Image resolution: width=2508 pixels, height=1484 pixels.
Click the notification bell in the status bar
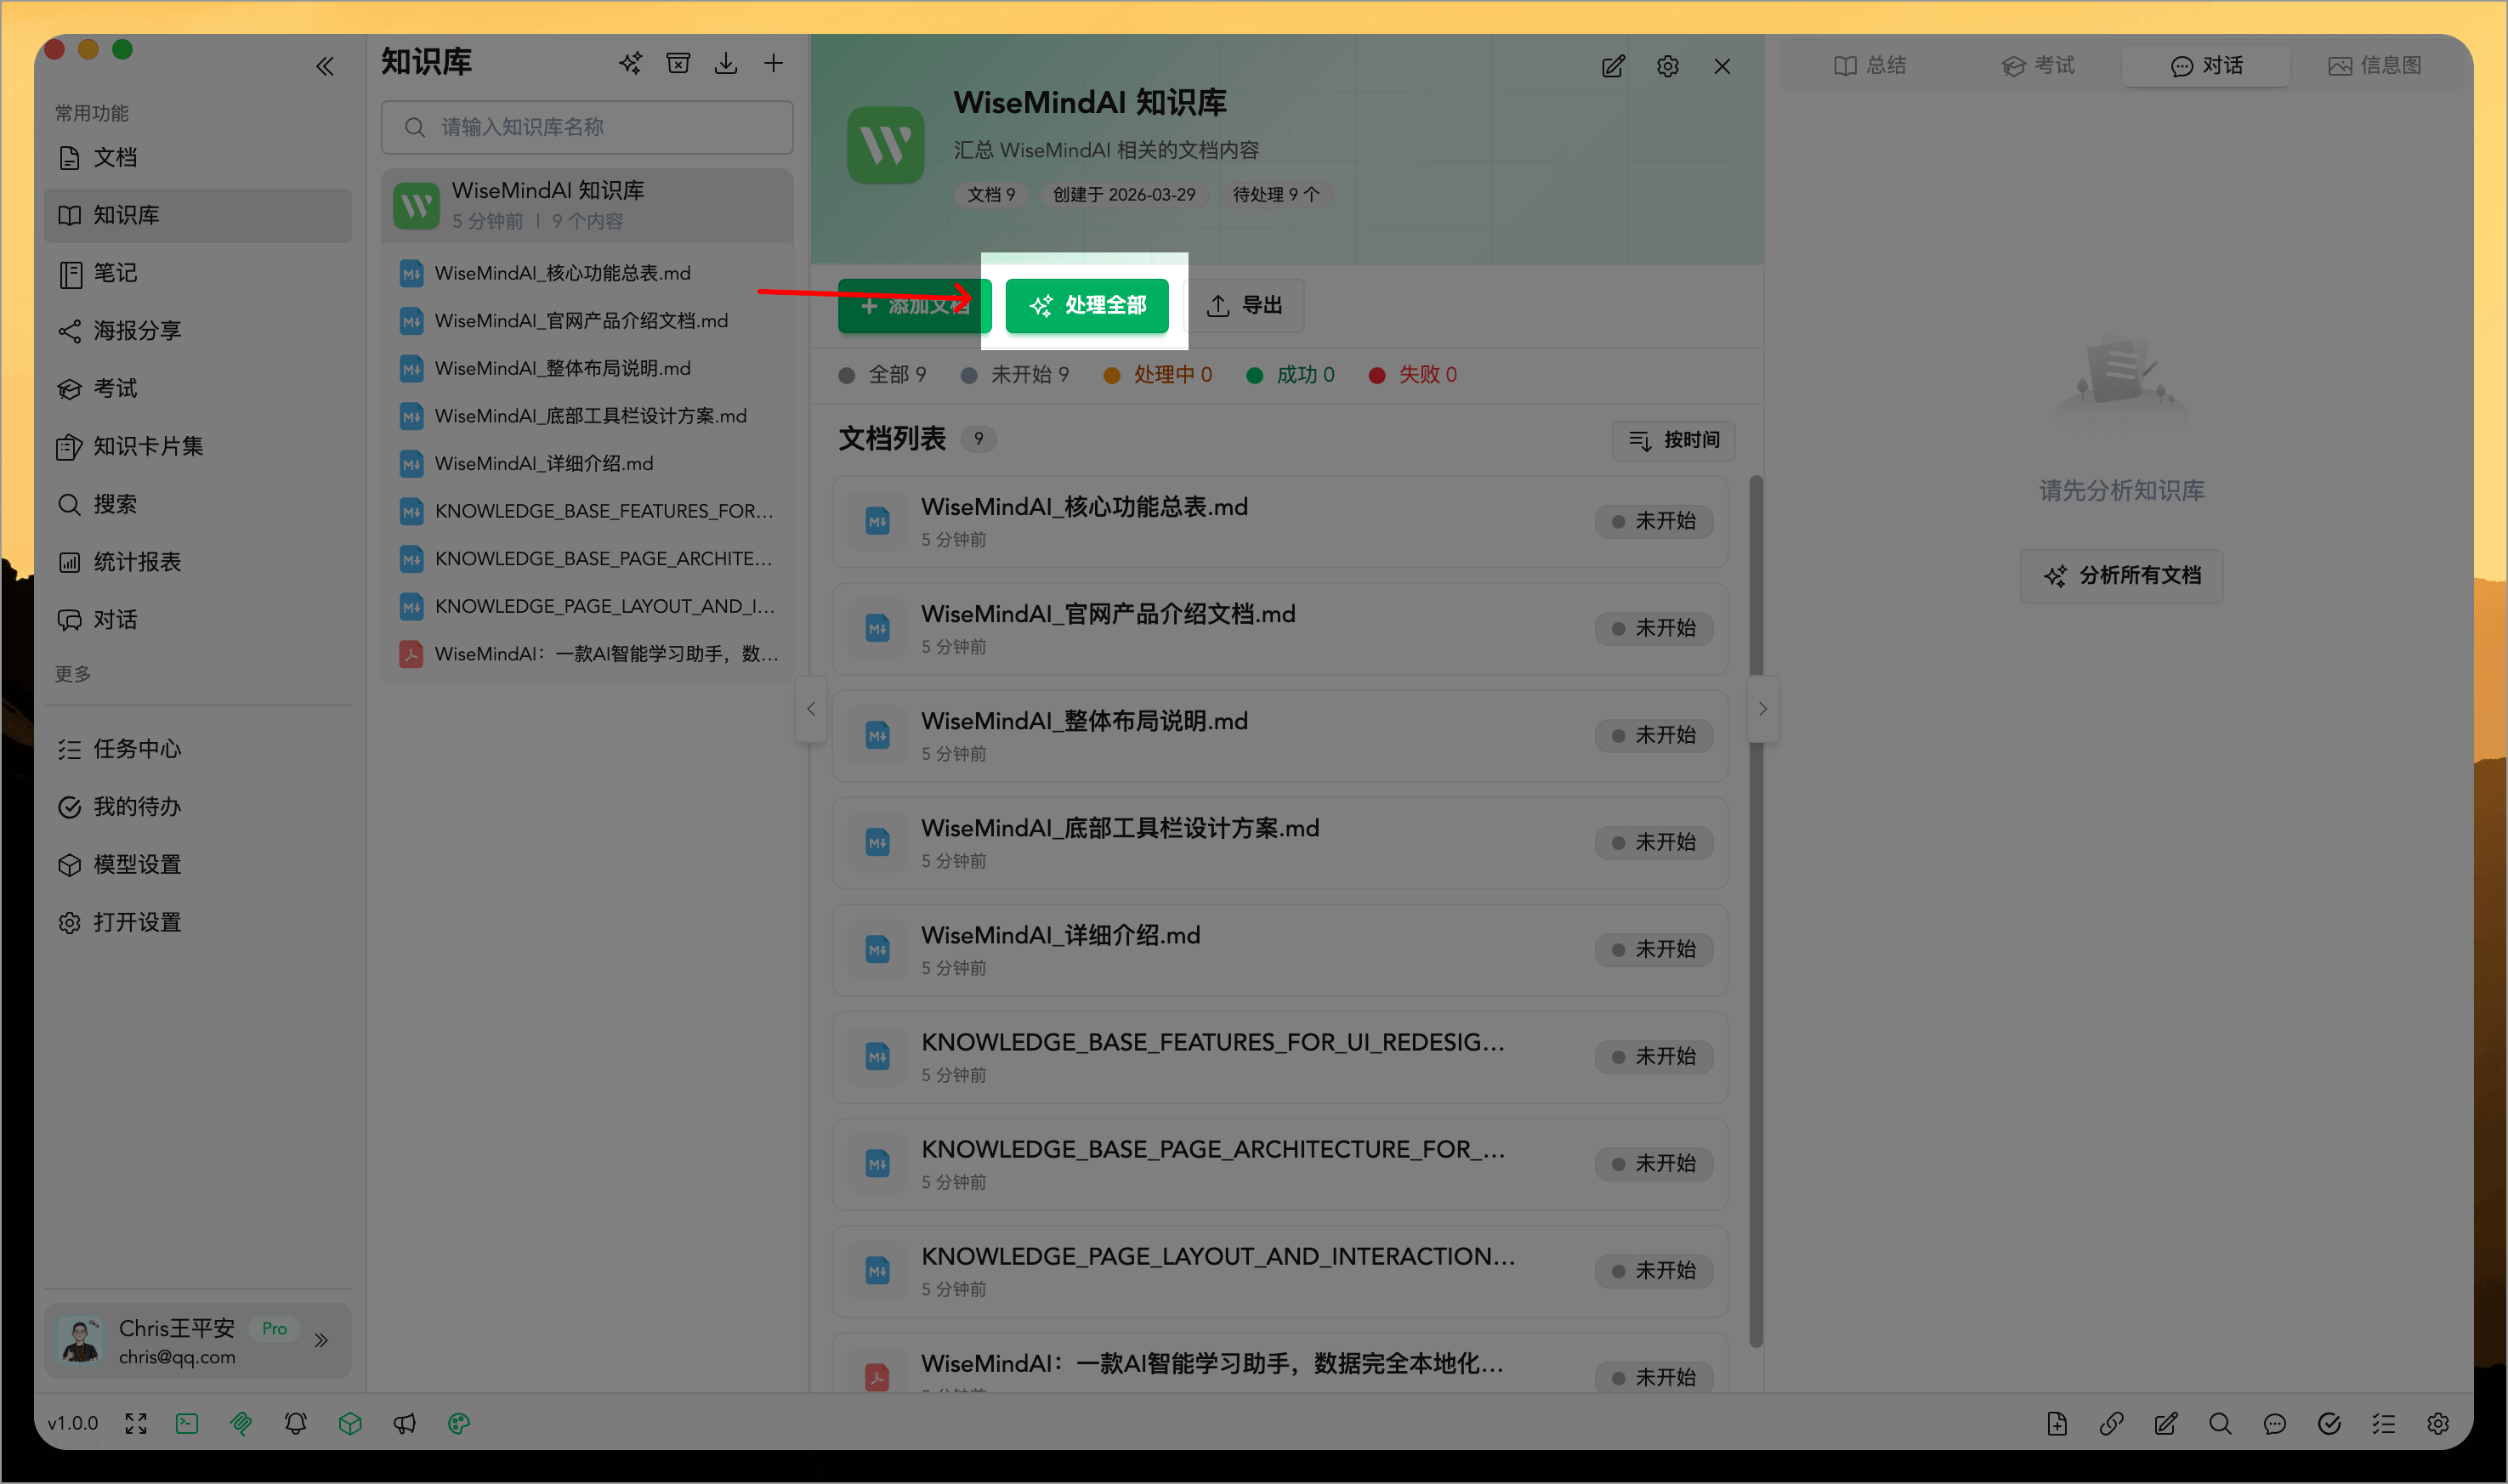click(295, 1423)
